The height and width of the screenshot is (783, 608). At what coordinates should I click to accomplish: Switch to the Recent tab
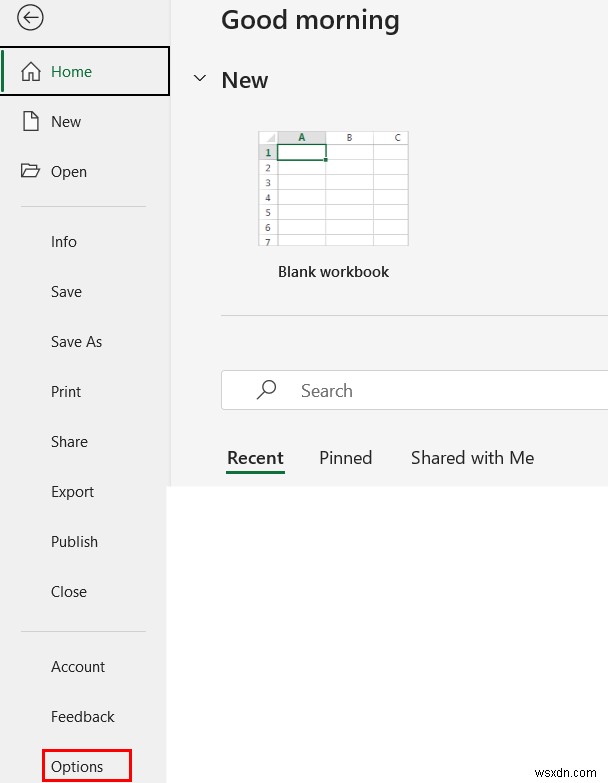click(x=255, y=458)
